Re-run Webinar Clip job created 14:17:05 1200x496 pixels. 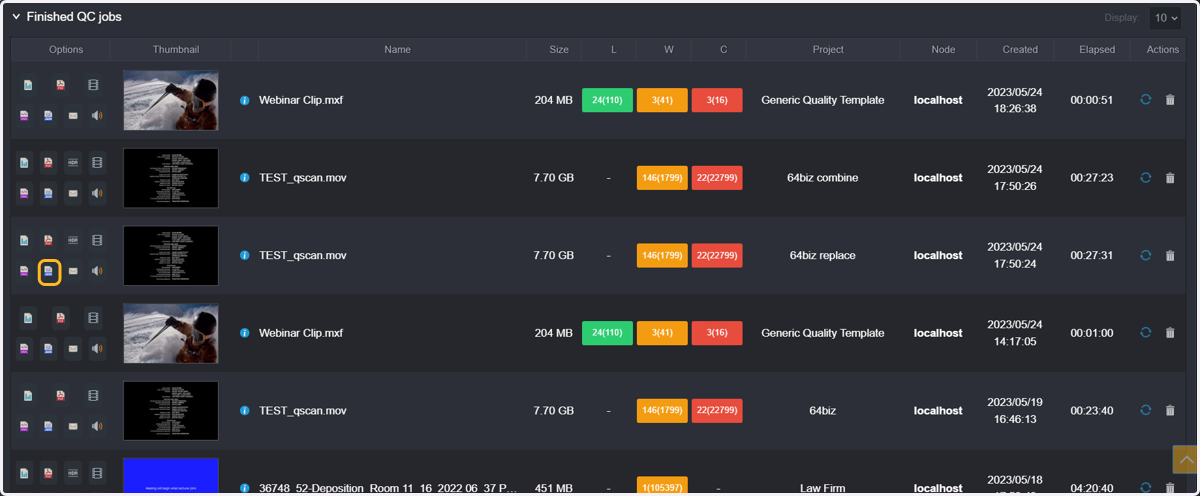tap(1146, 333)
